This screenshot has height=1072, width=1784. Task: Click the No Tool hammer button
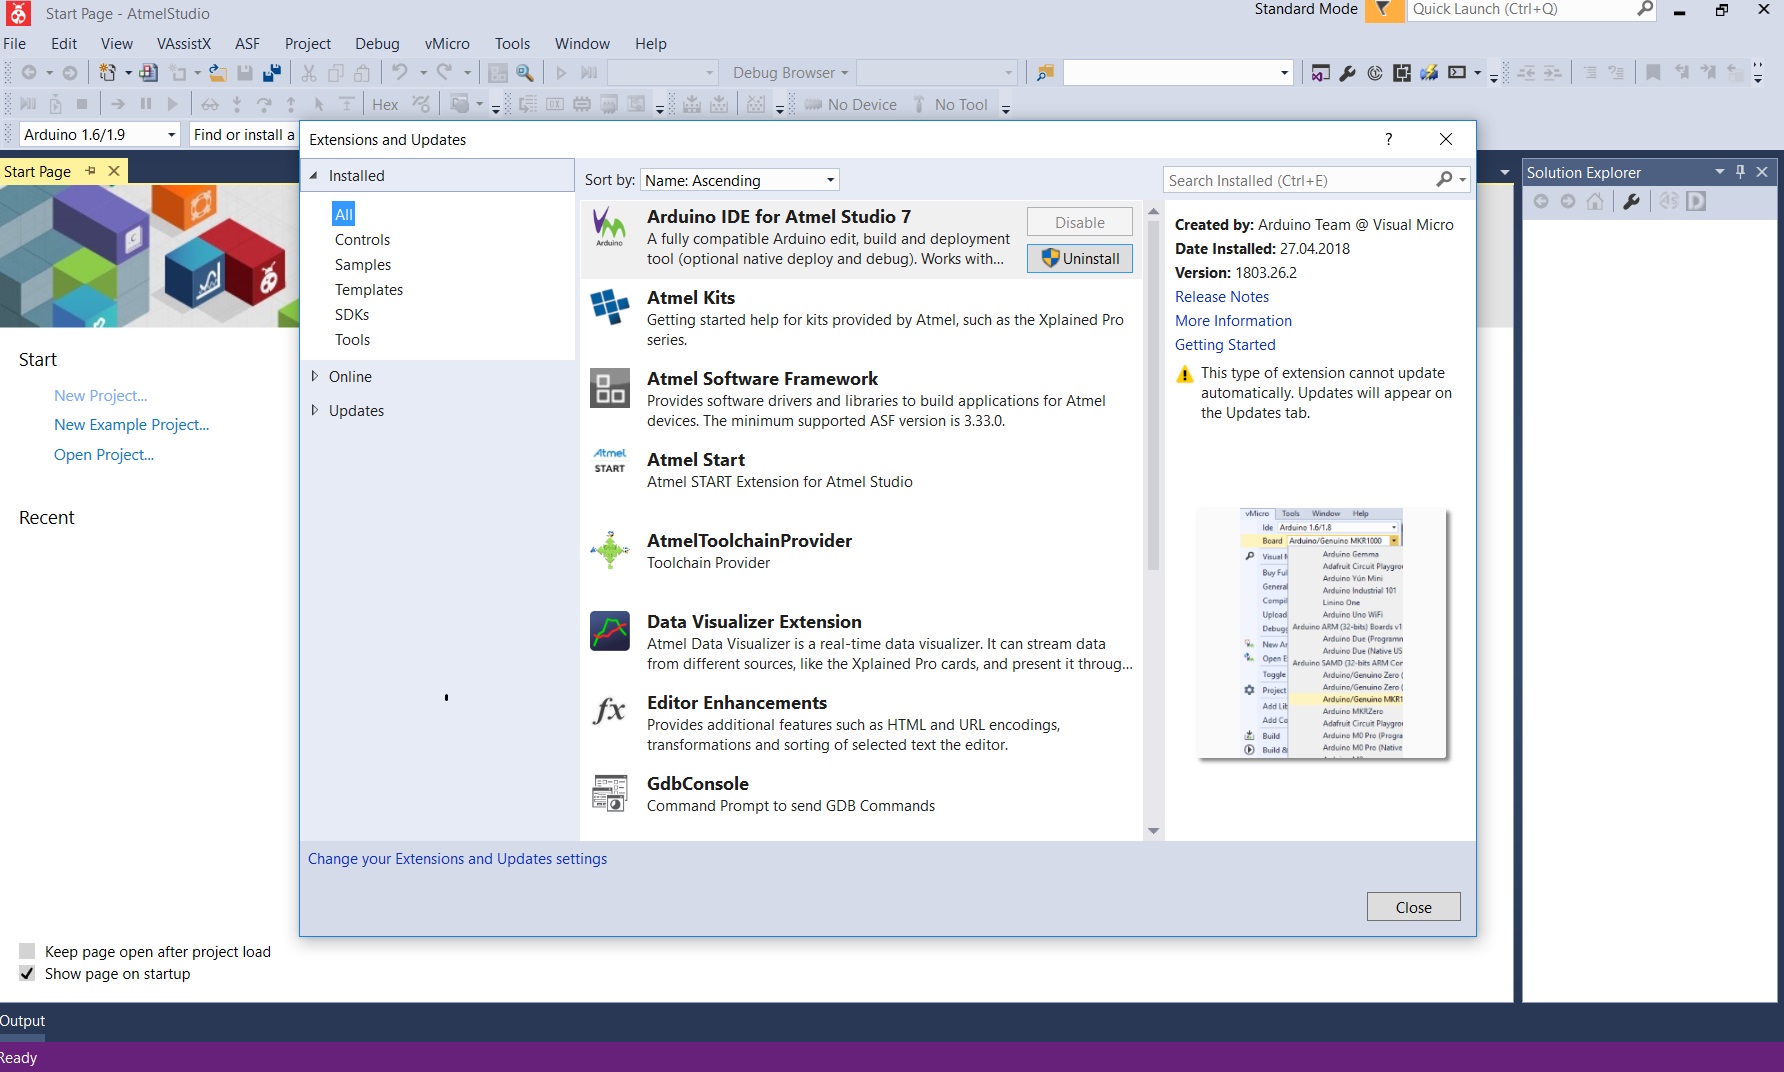click(950, 105)
